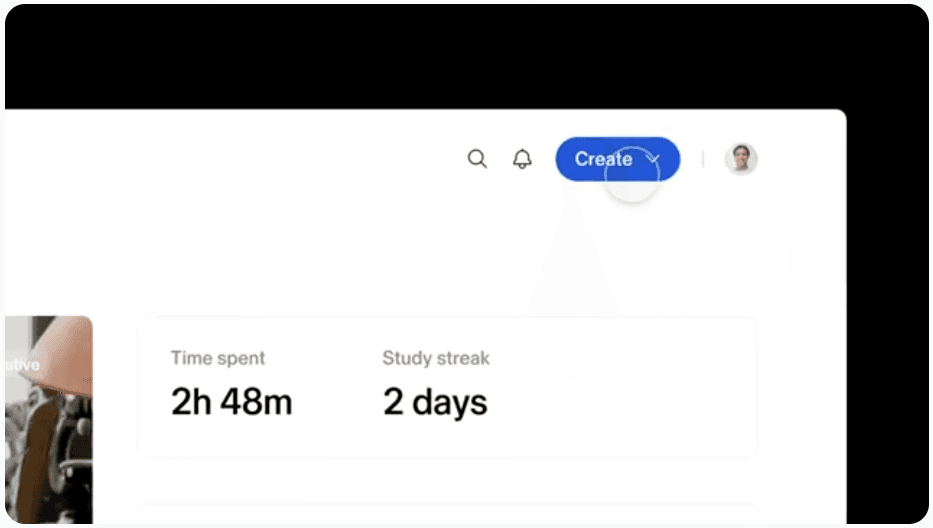The image size is (933, 528).
Task: Check notifications via the bell icon
Action: coord(522,159)
